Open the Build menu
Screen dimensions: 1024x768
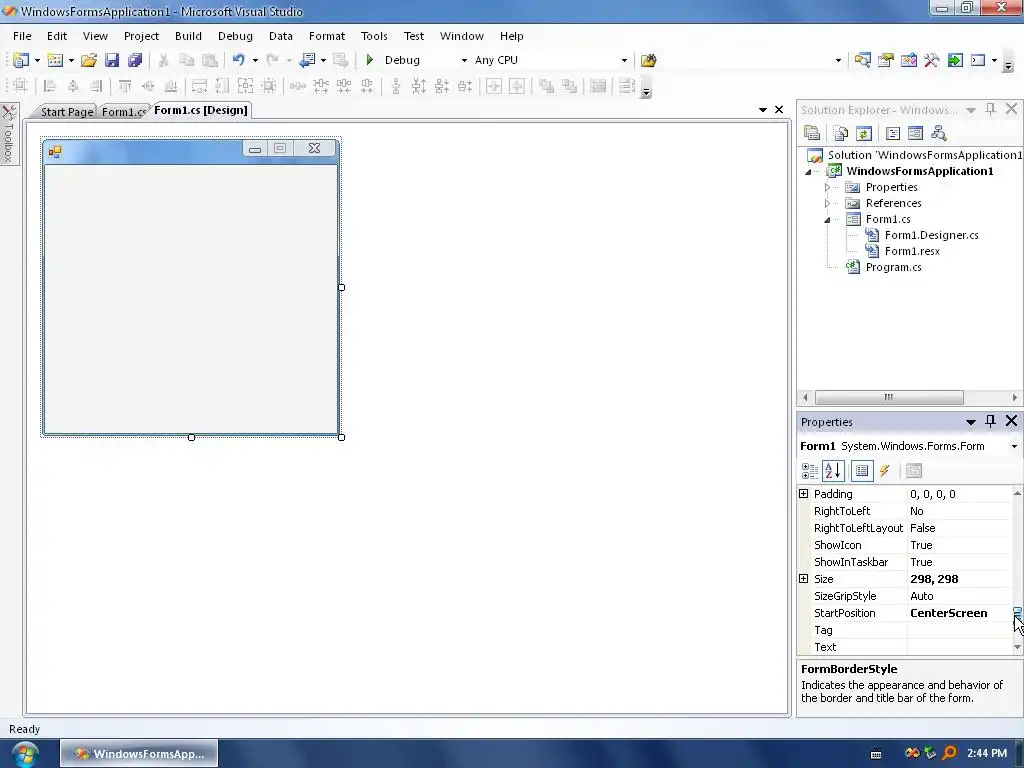click(188, 36)
